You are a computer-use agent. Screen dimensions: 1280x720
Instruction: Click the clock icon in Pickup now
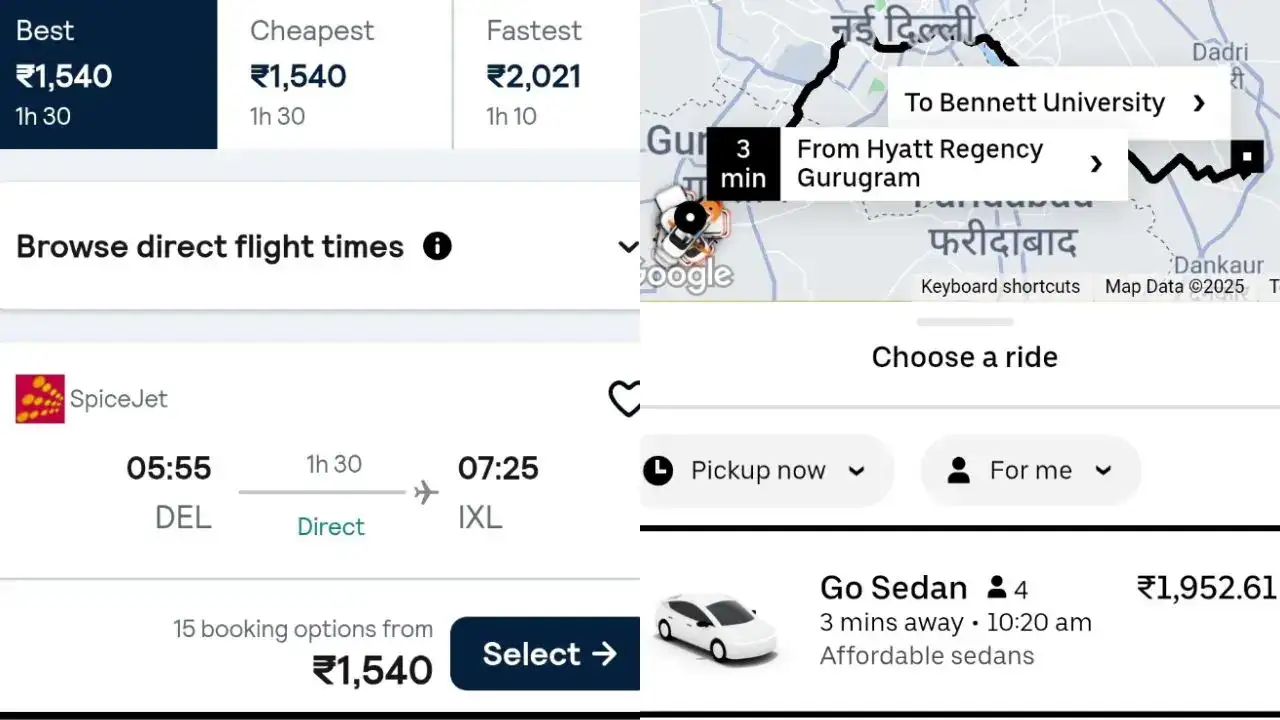(x=658, y=470)
